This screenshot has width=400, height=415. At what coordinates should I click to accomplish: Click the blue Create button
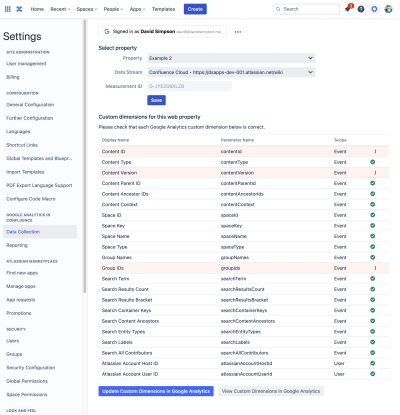coord(195,9)
